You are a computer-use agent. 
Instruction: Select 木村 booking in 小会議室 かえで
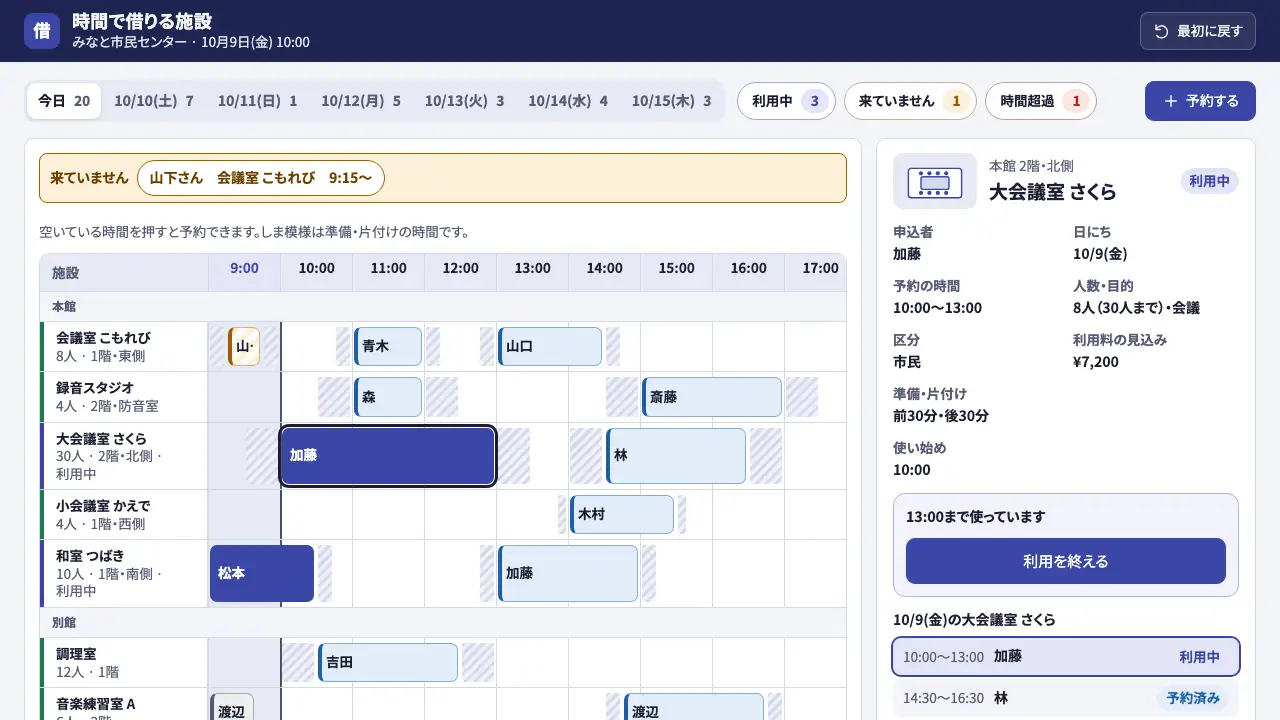click(x=622, y=514)
